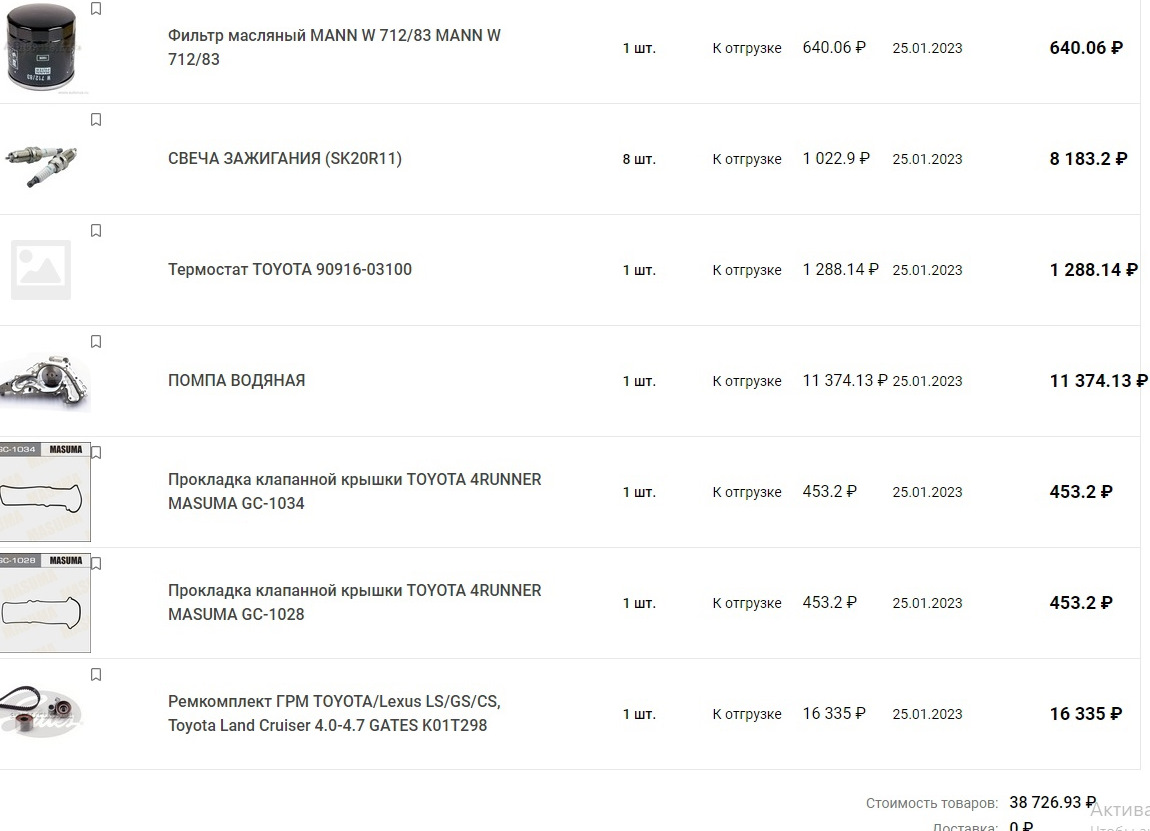Open the water pump product photo
Viewport: 1150px width, 831px height.
(44, 381)
